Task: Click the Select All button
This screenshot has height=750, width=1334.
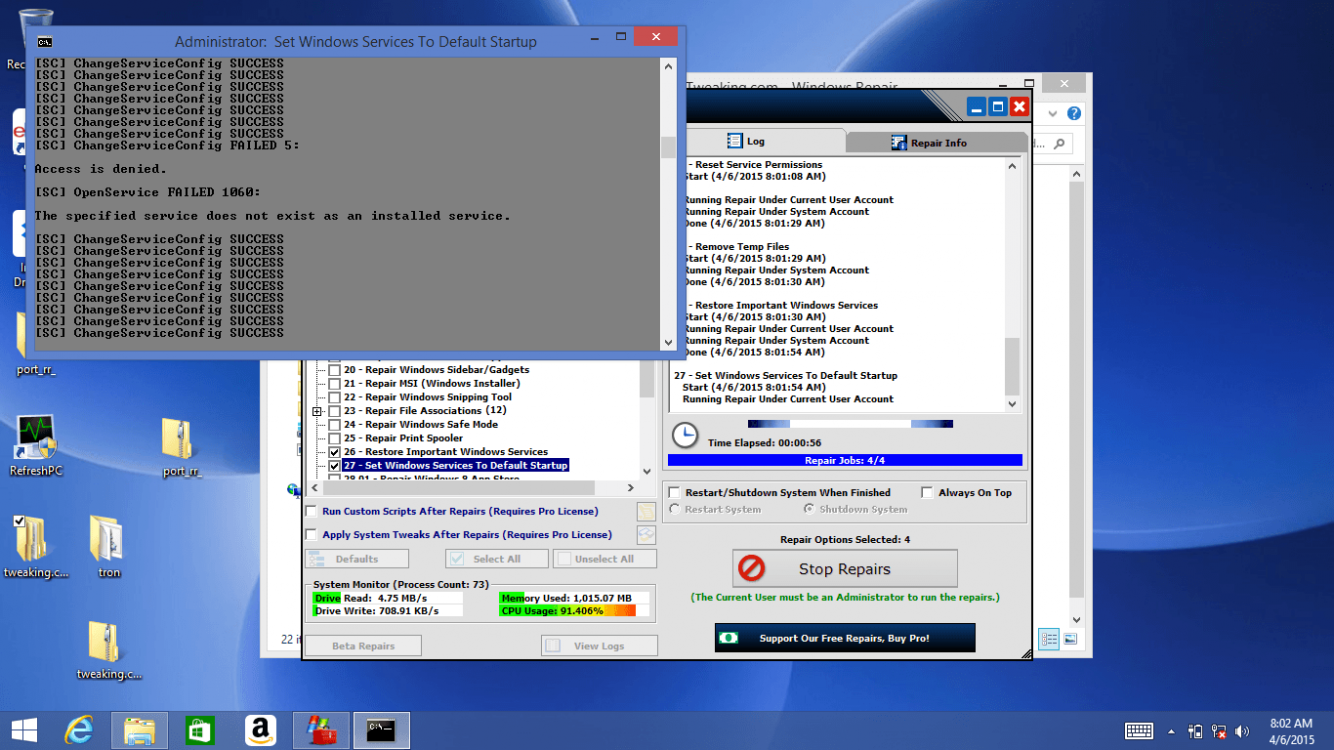Action: coord(497,559)
